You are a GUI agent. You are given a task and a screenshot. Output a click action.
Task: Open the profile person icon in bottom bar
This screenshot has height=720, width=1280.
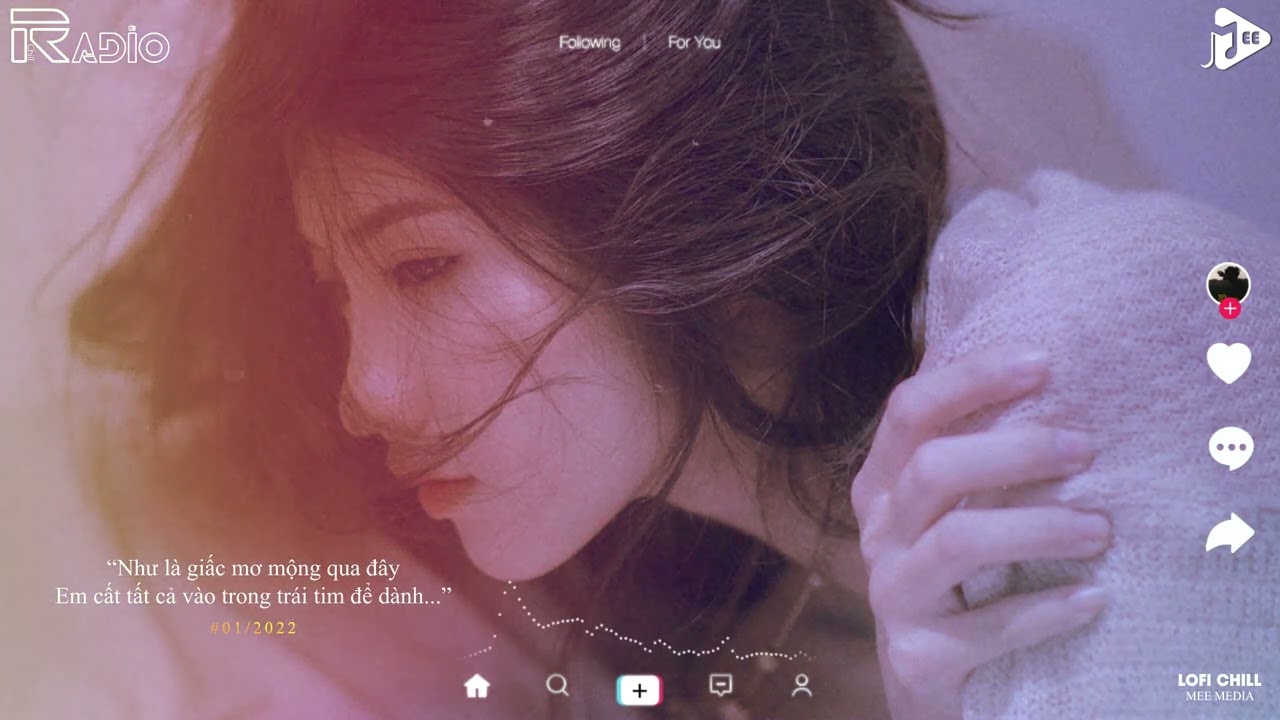point(801,686)
